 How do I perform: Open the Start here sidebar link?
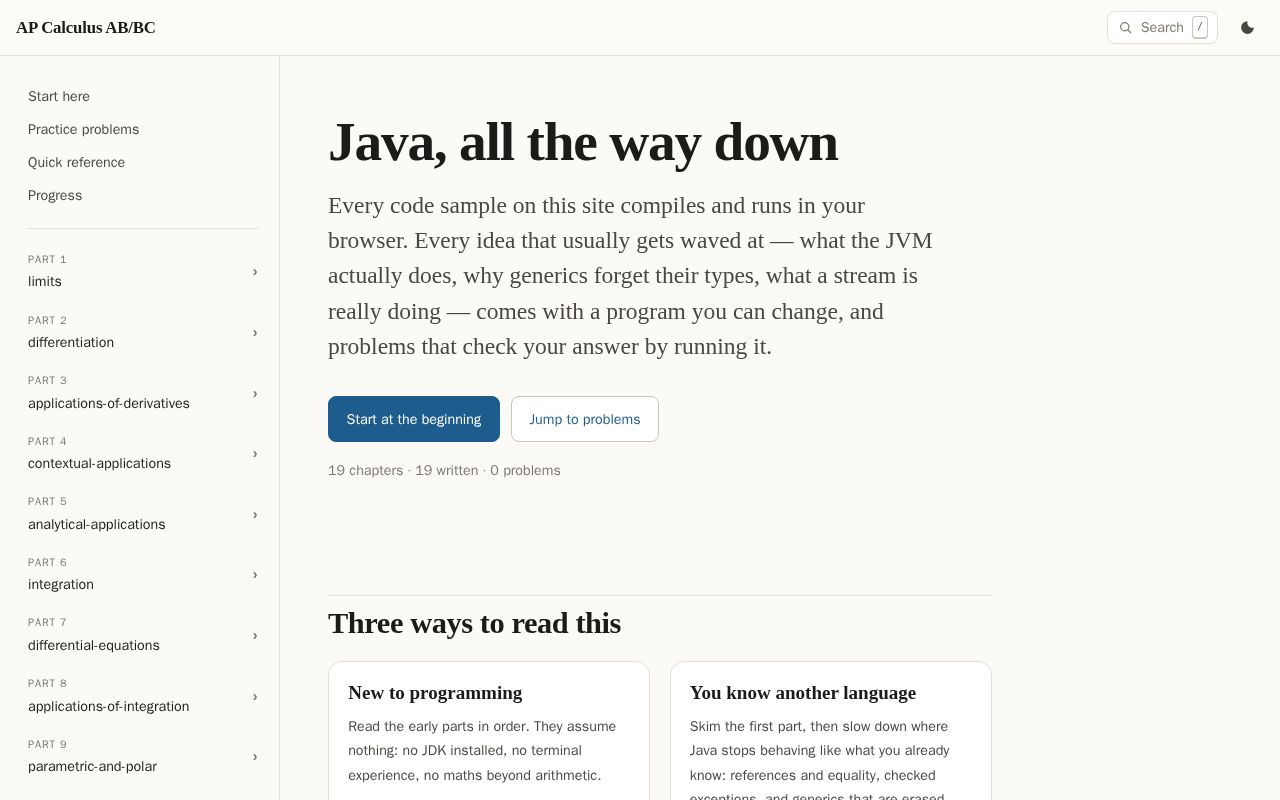pos(59,96)
